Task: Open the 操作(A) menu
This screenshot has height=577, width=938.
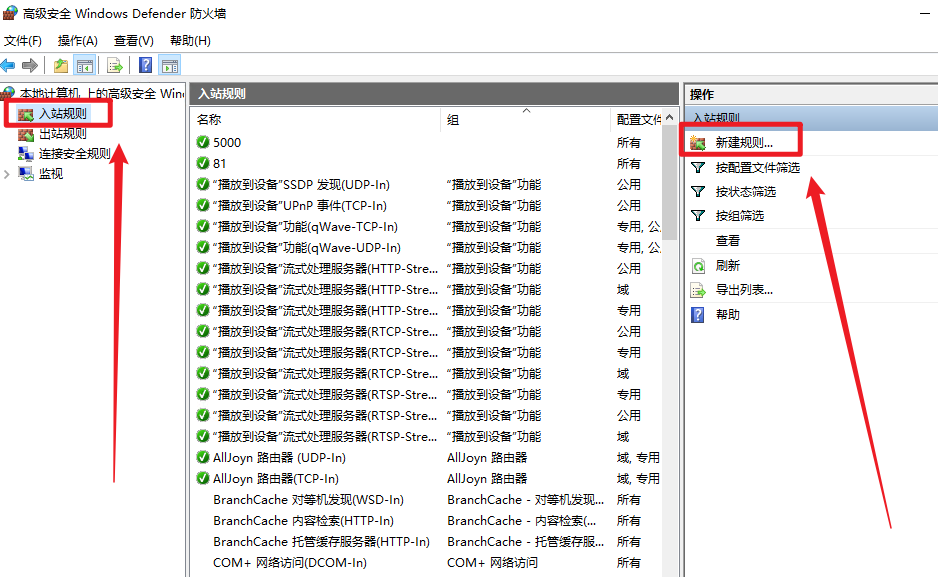Action: [78, 41]
